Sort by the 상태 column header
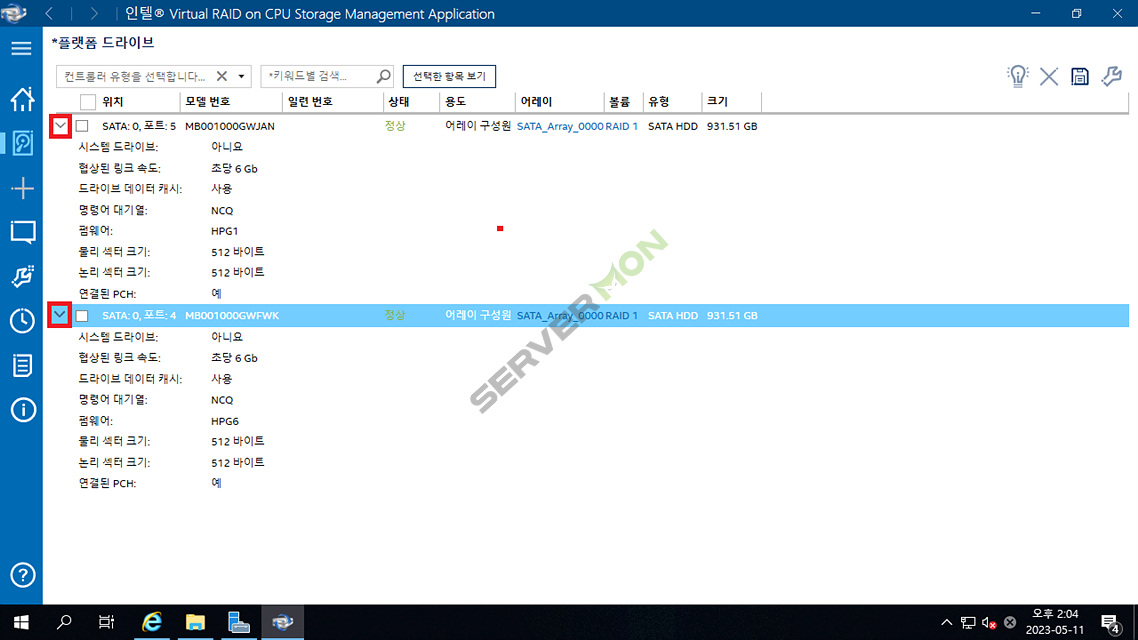 click(x=398, y=102)
